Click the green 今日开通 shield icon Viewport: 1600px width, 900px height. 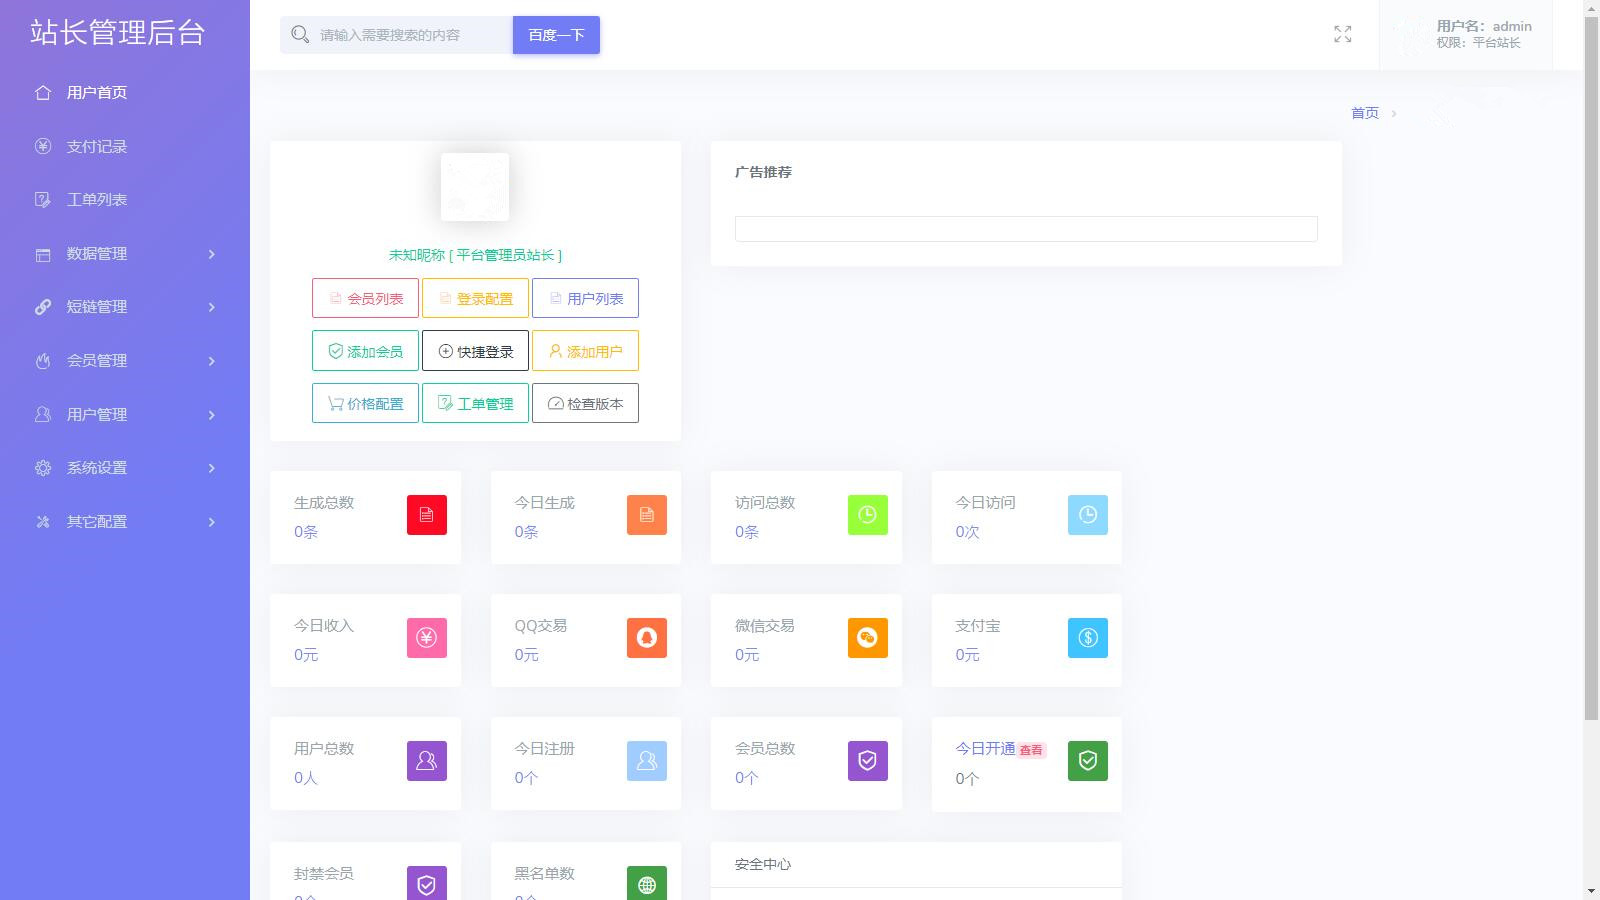coord(1087,761)
